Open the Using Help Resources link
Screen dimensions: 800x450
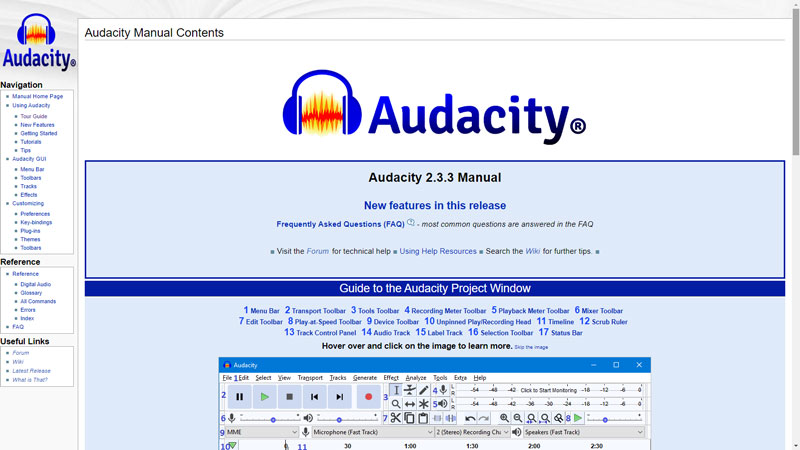438,252
